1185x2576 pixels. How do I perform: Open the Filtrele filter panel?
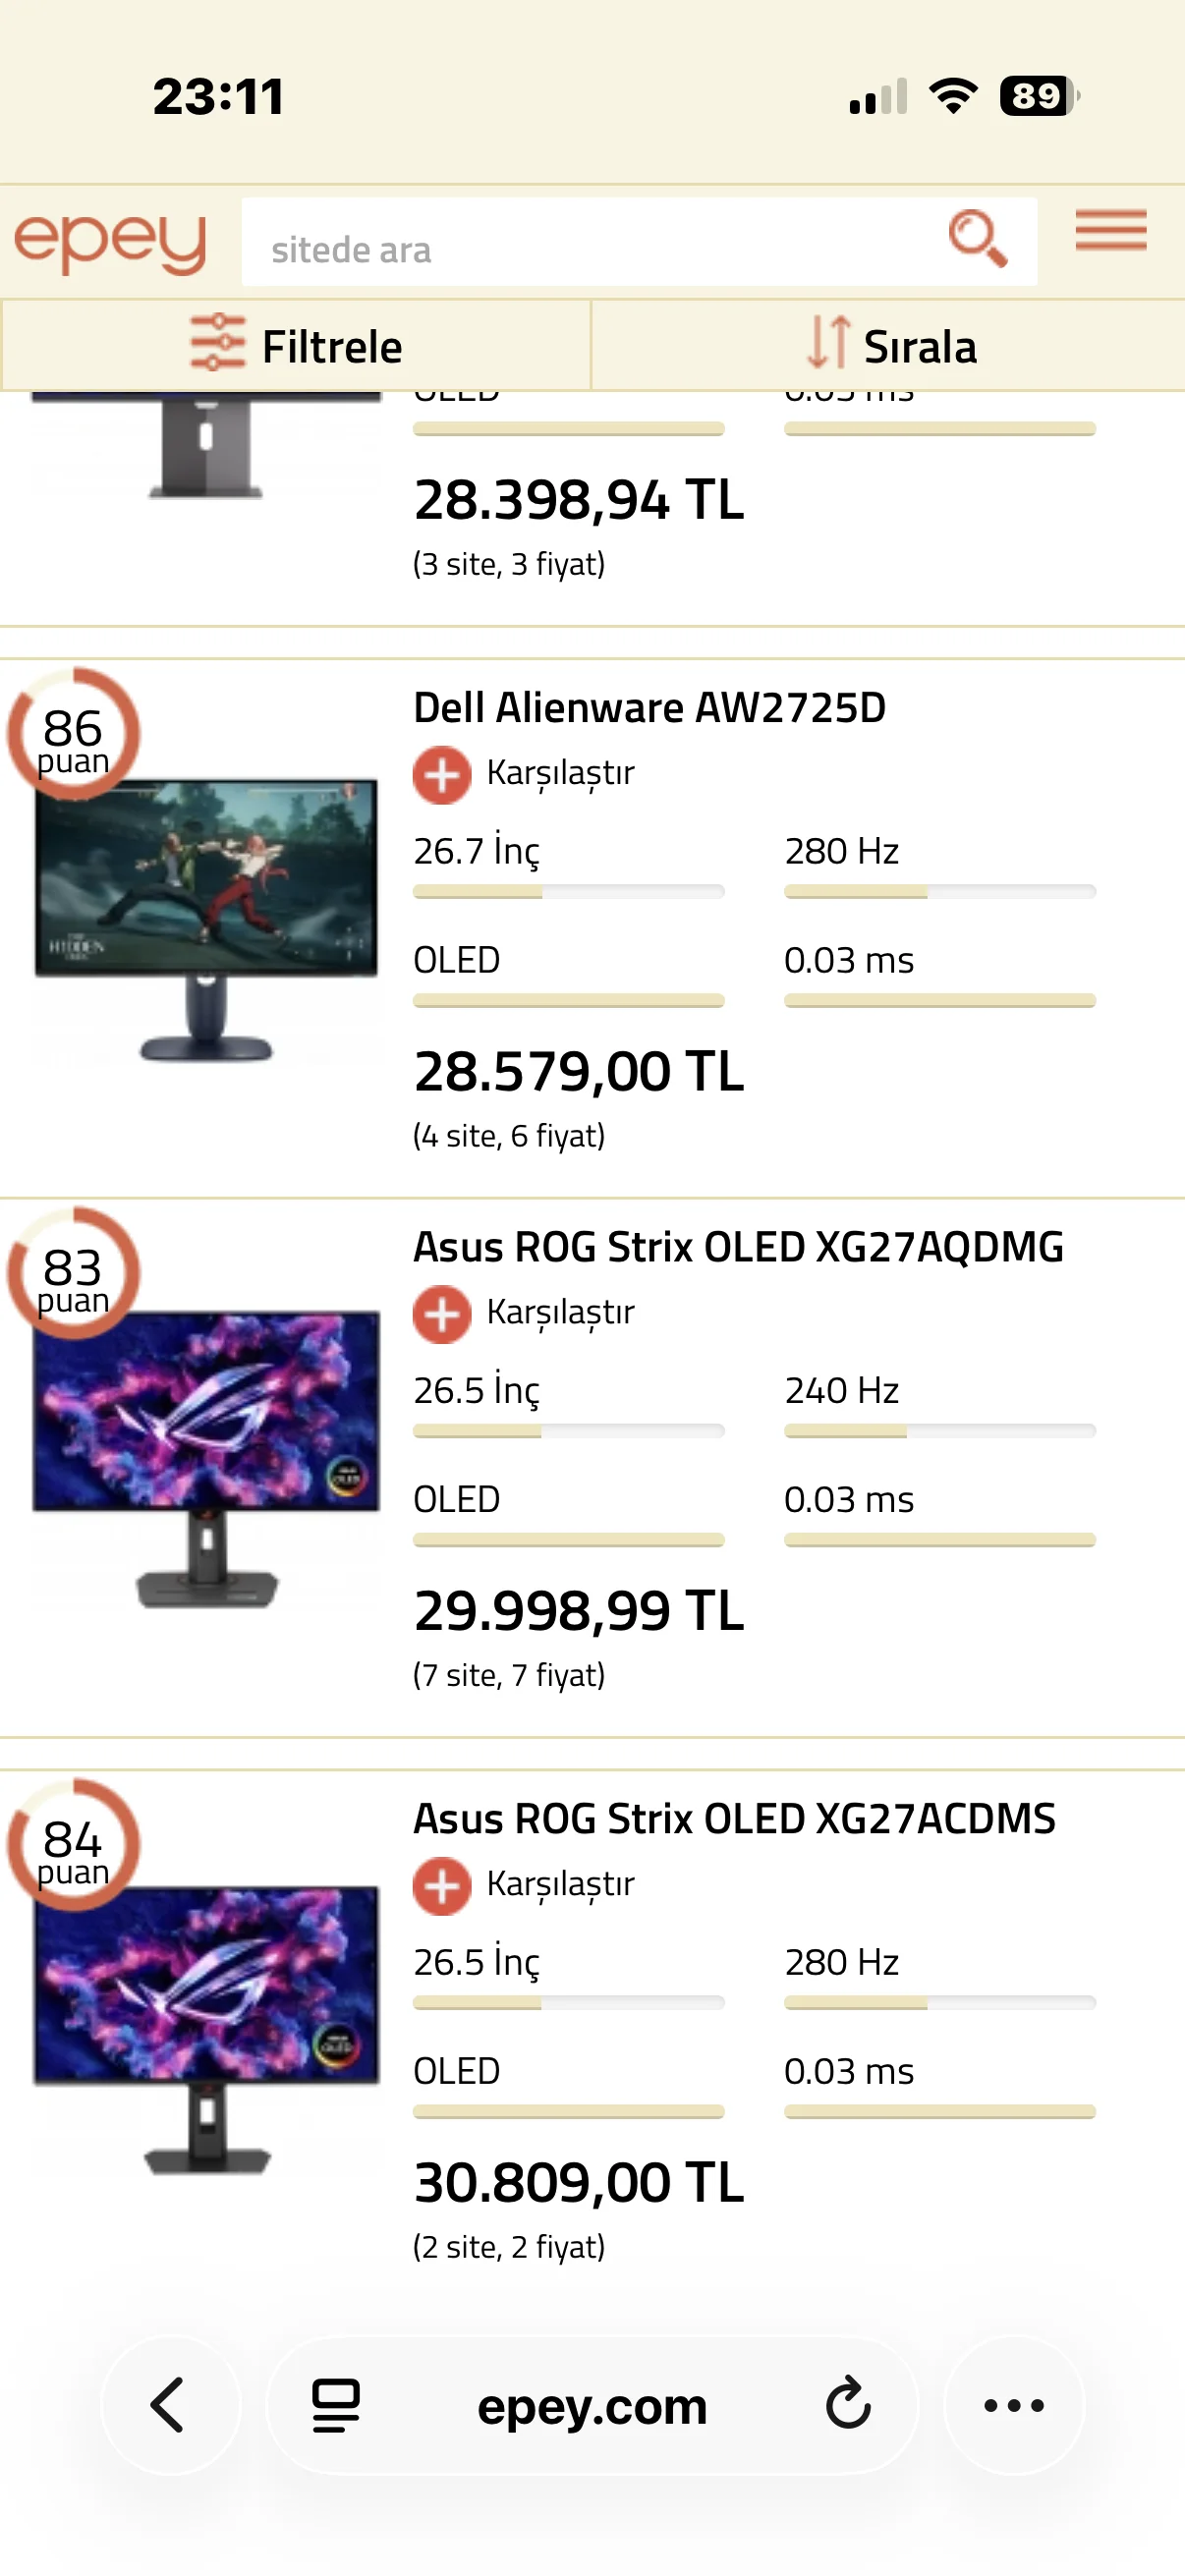coord(297,346)
